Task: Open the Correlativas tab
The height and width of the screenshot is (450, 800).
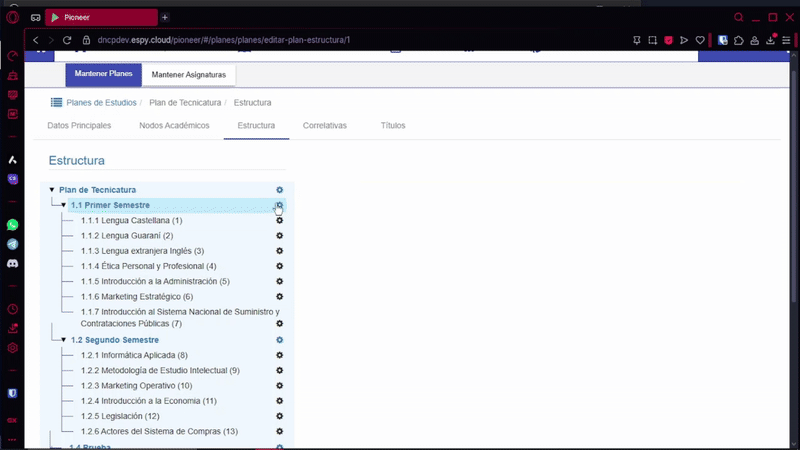Action: [x=324, y=126]
